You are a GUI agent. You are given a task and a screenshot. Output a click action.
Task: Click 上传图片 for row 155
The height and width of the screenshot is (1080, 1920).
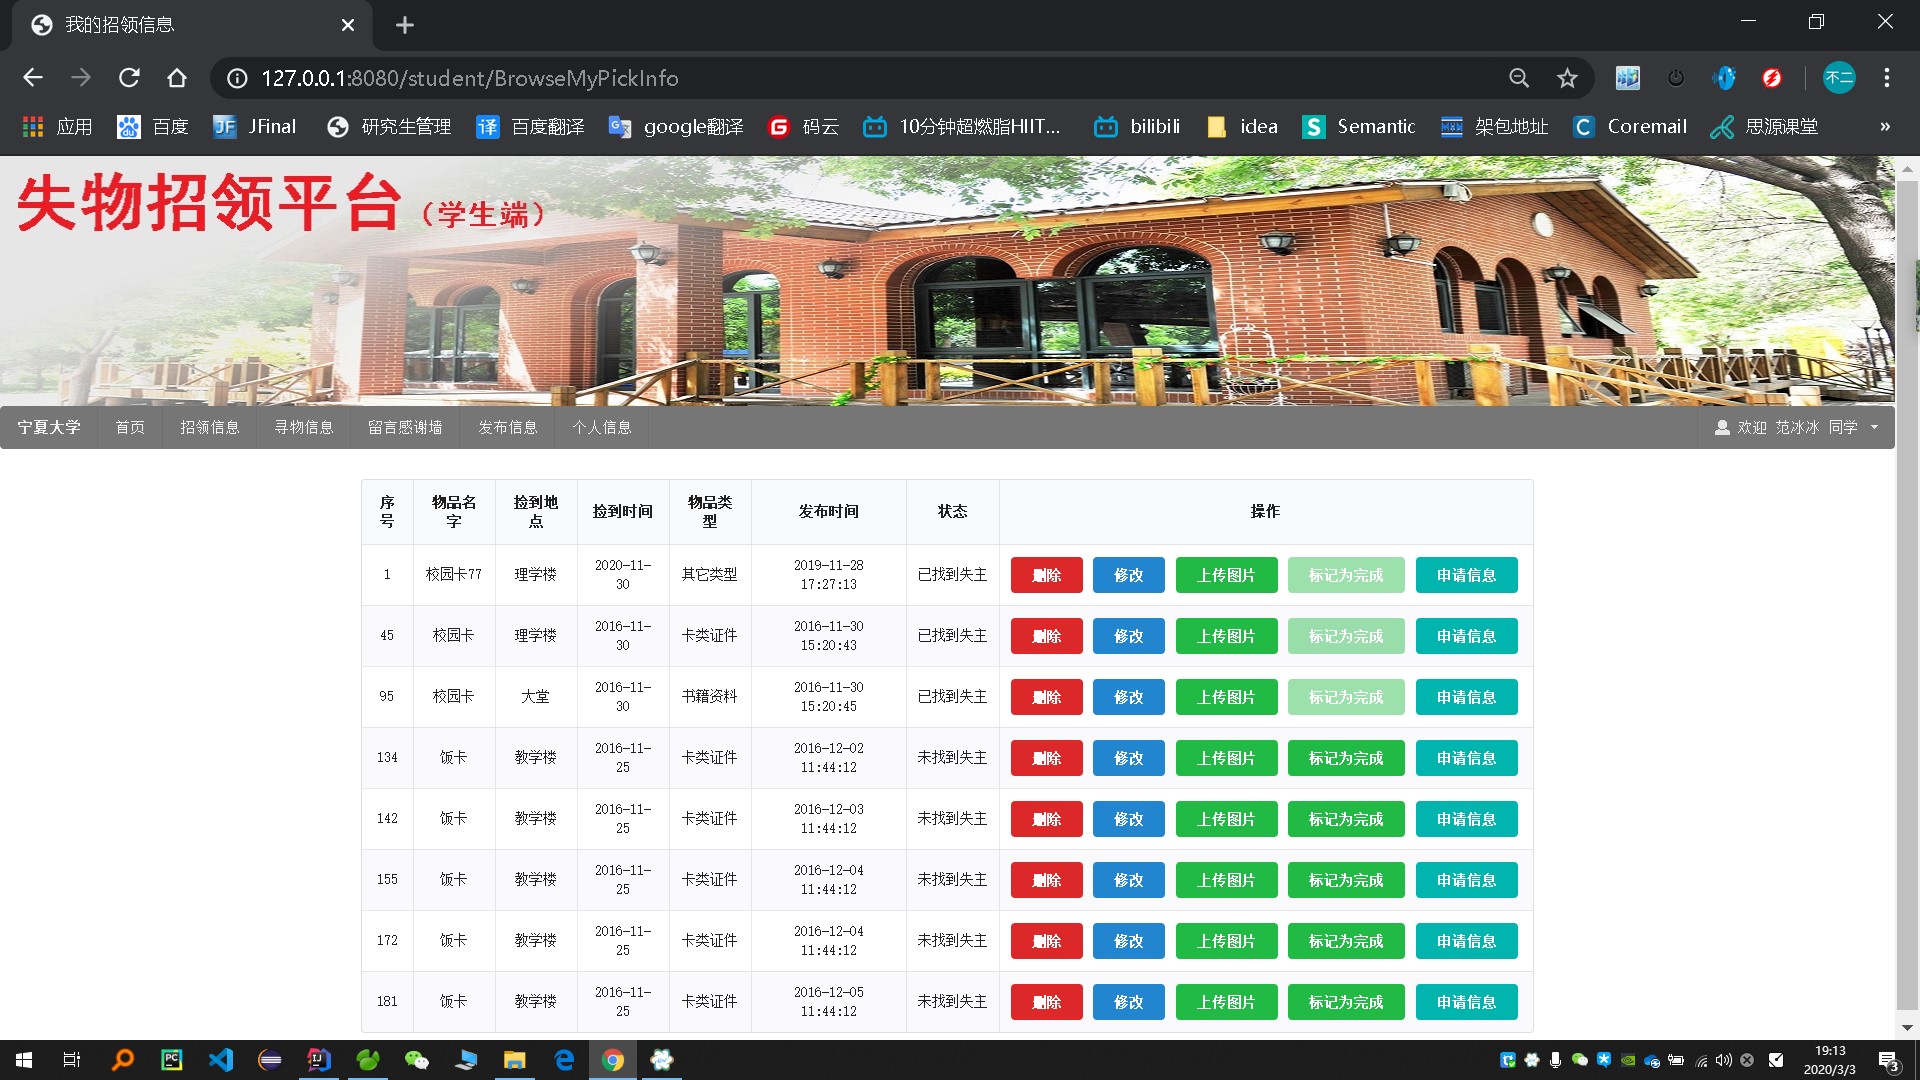pyautogui.click(x=1226, y=880)
